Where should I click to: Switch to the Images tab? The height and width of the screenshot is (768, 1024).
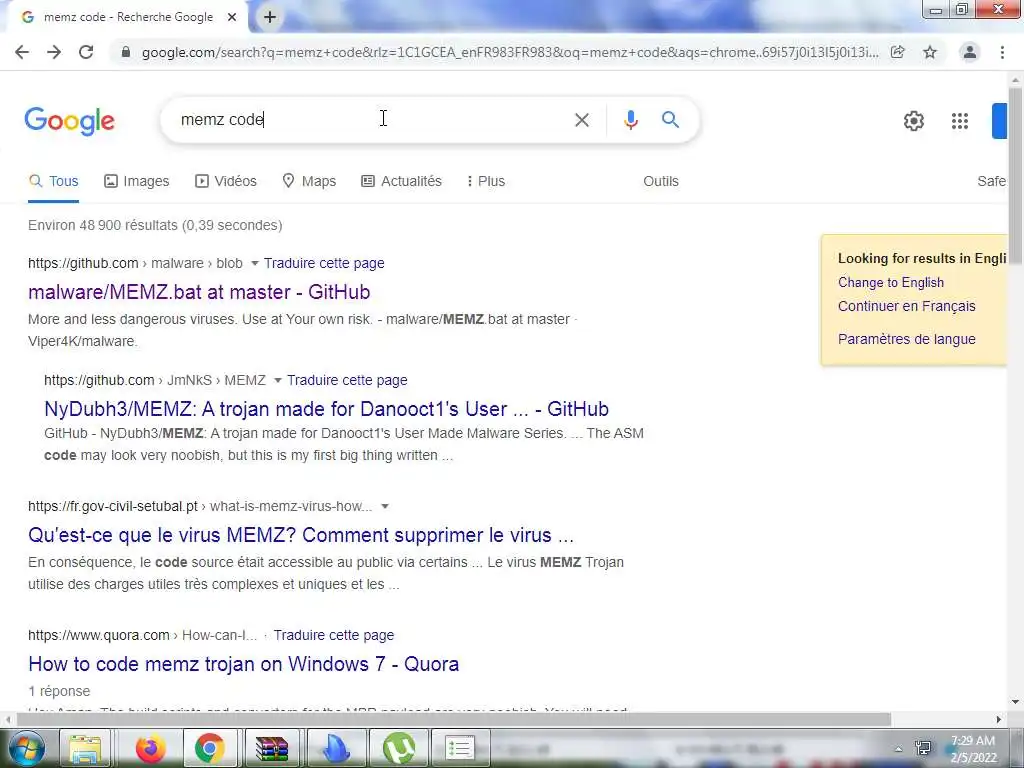(x=136, y=182)
